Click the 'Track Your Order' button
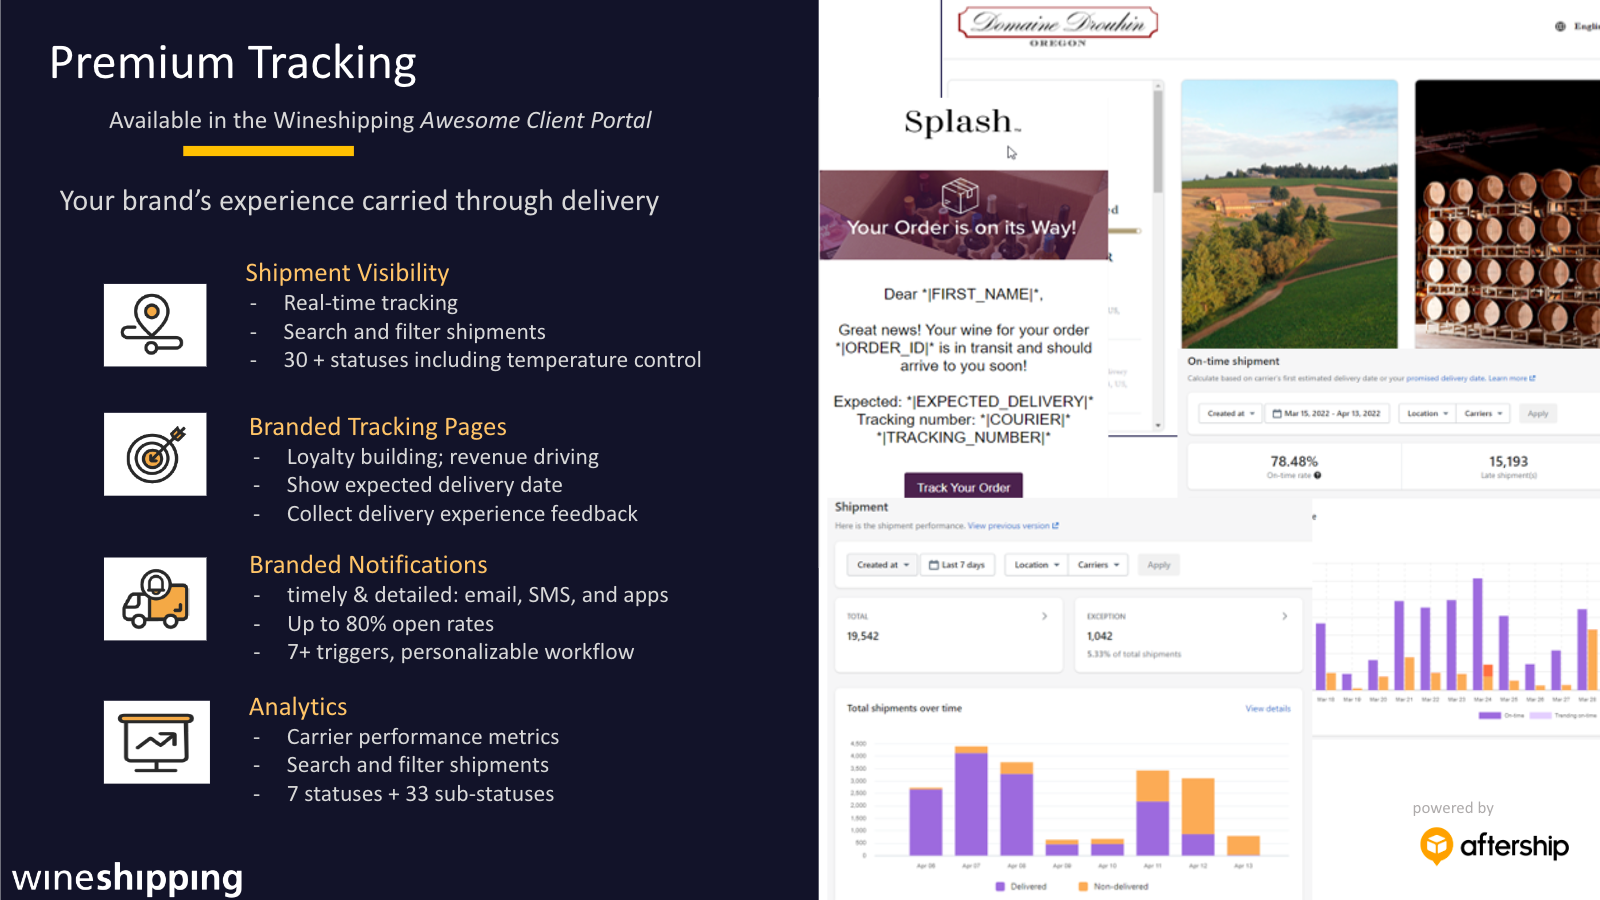The image size is (1600, 900). click(963, 487)
